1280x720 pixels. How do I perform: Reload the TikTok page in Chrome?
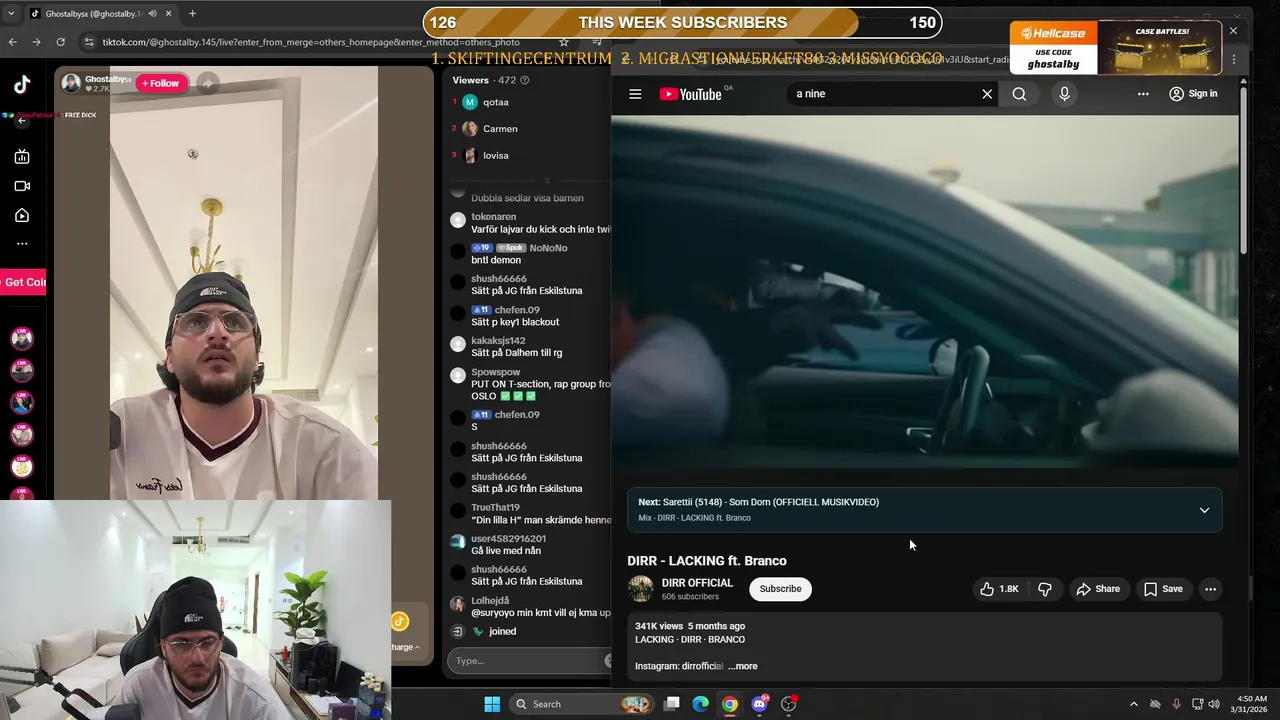click(x=61, y=42)
